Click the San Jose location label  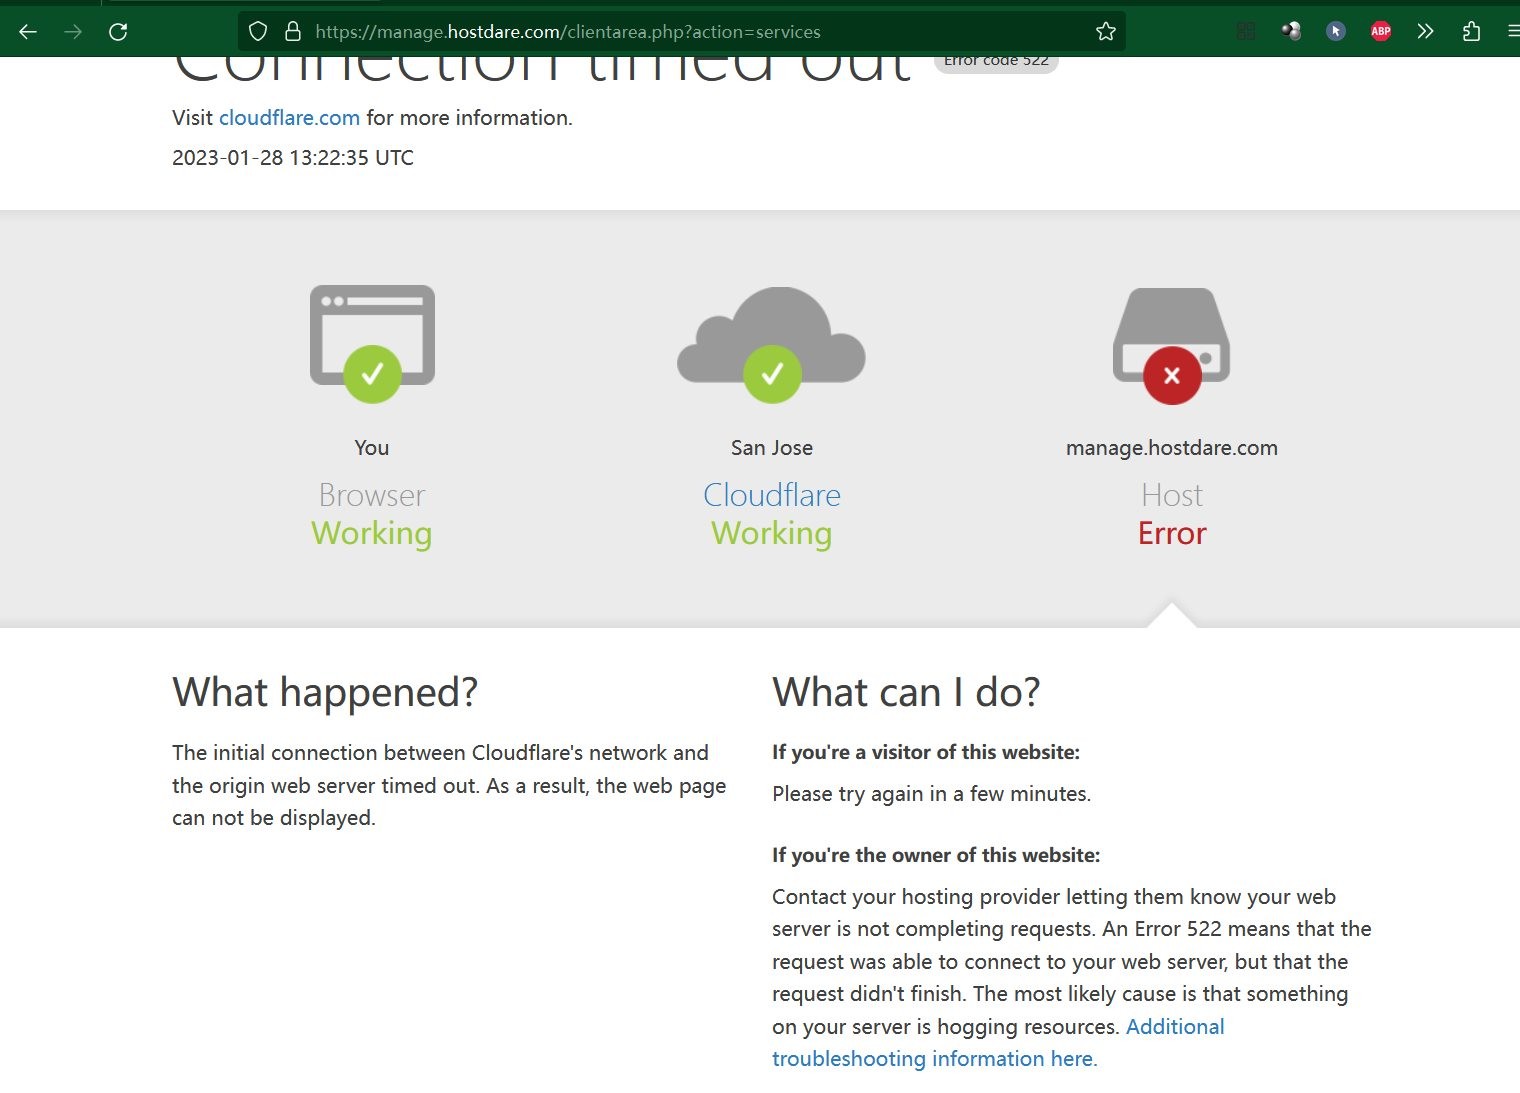coord(772,448)
